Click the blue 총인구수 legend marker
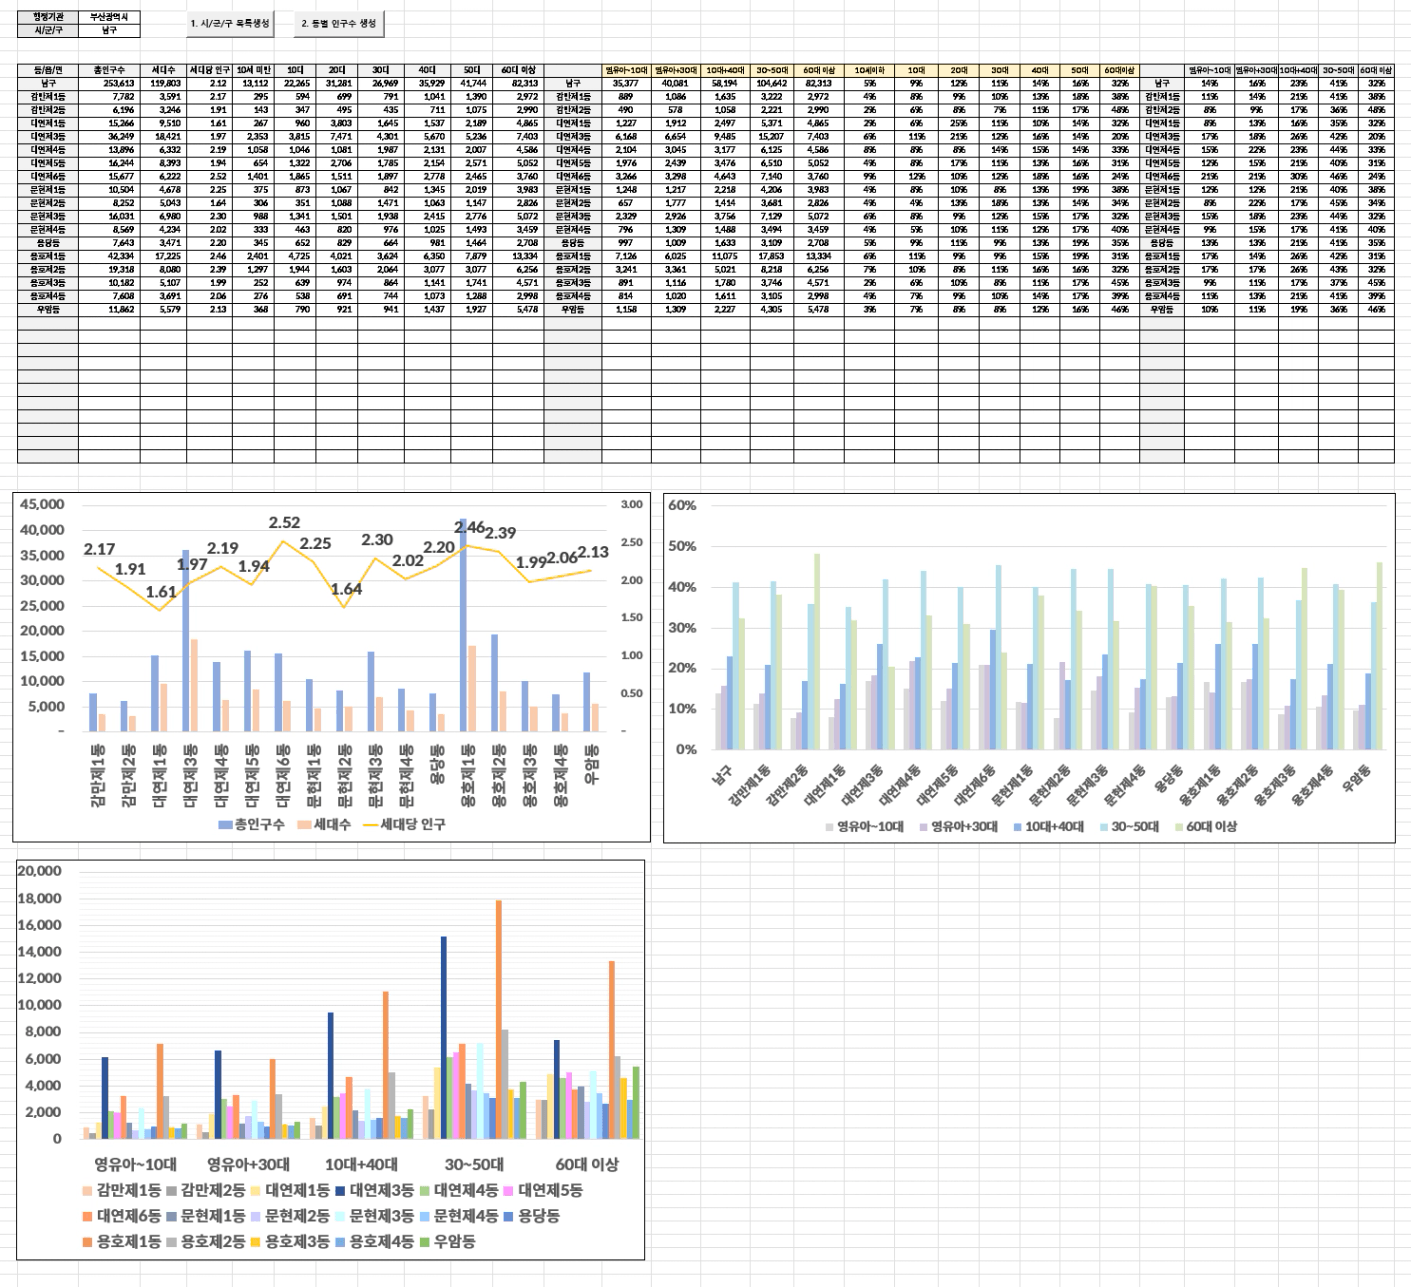The image size is (1411, 1287). (x=225, y=824)
